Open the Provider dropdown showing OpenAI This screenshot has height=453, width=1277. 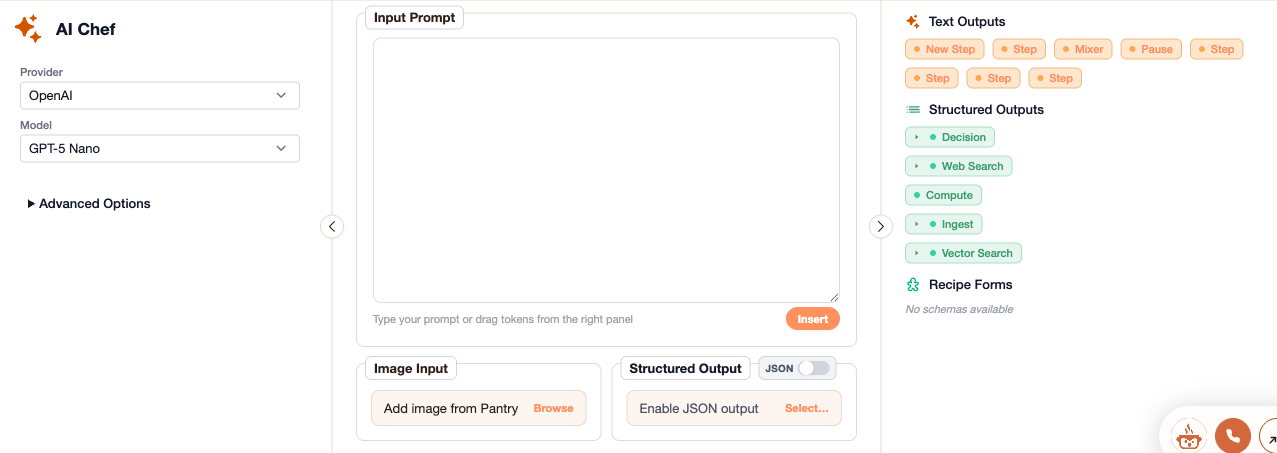pos(160,96)
